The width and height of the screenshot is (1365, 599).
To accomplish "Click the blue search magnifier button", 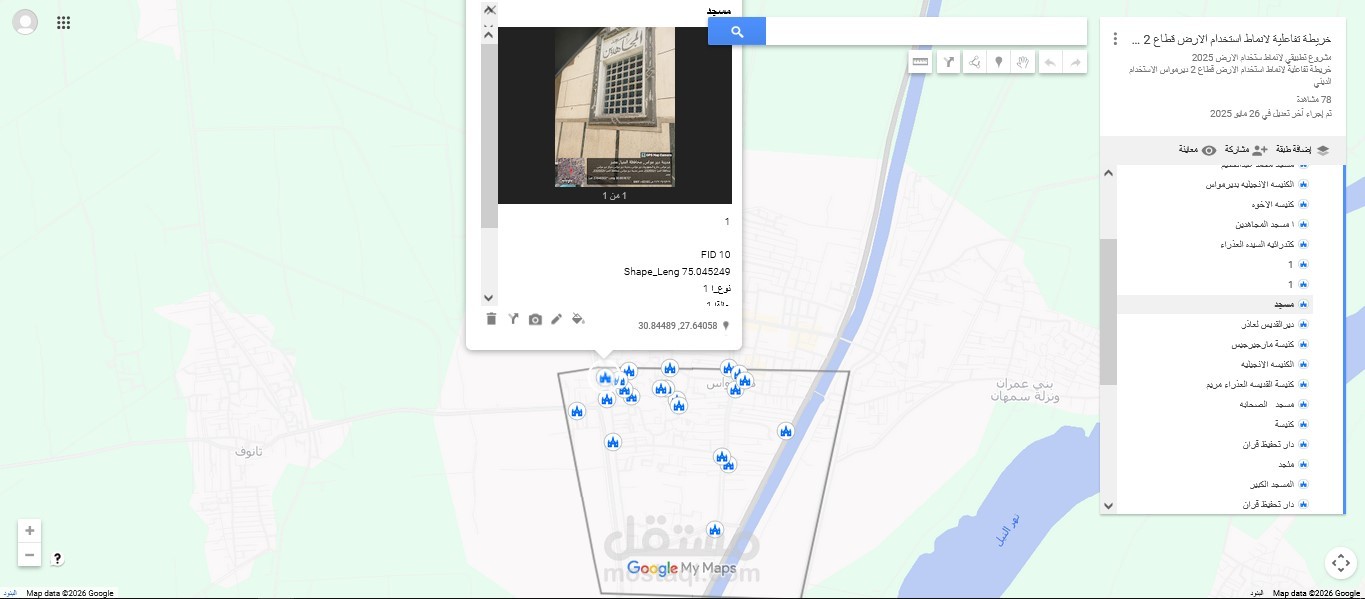I will coord(737,32).
